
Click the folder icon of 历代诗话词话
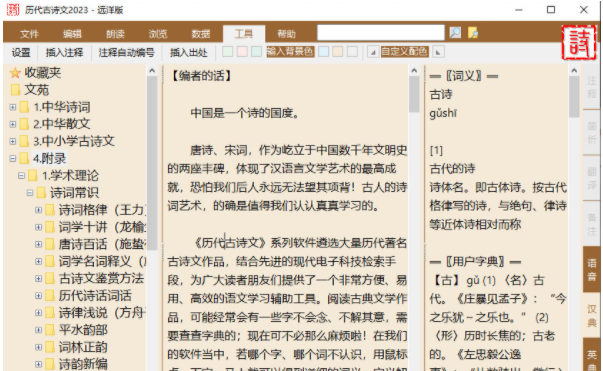pyautogui.click(x=50, y=296)
